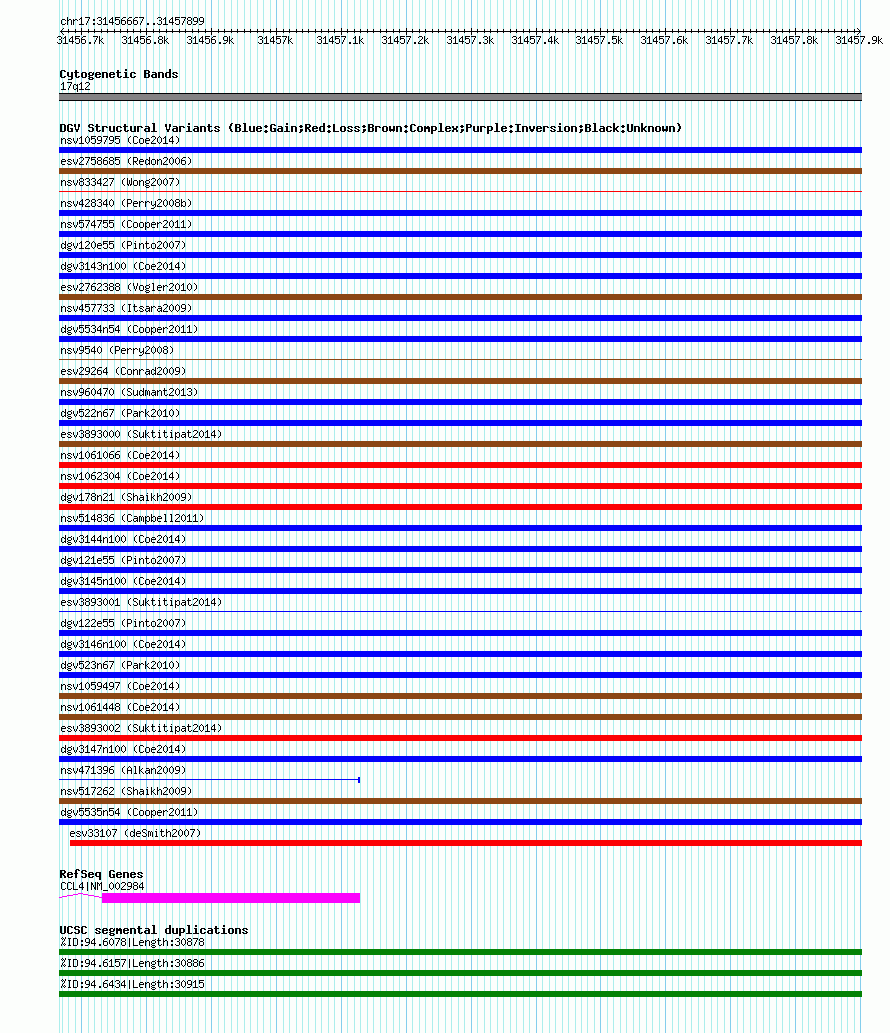Click the %ID:94.6434|Length:30915 duplication label
Image resolution: width=890 pixels, height=1033 pixels.
click(x=132, y=985)
